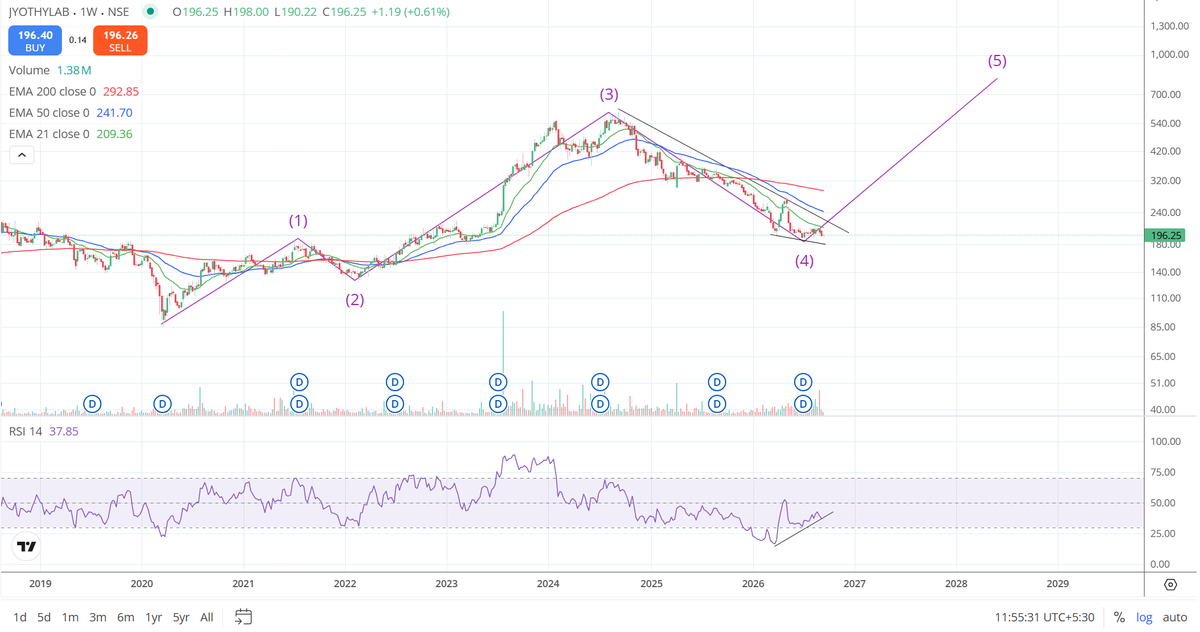Image resolution: width=1200 pixels, height=632 pixels.
Task: Open timezone menu at 11:55:31 UTC+5:30
Action: point(1043,617)
